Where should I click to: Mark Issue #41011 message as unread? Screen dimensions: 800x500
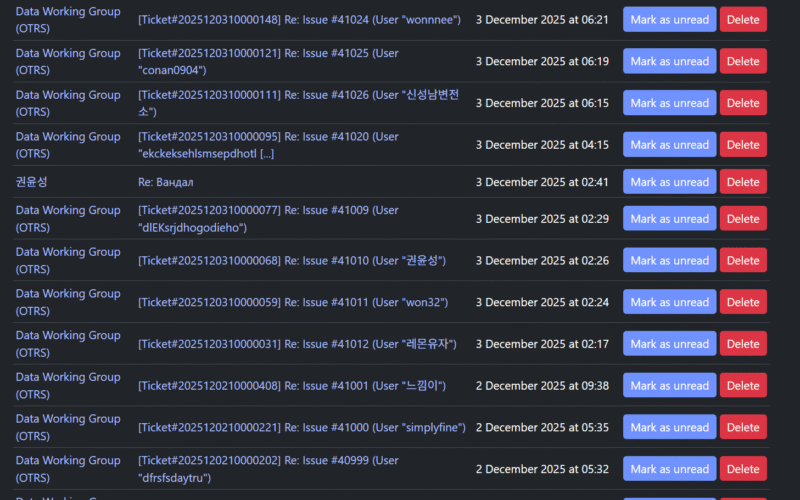669,302
